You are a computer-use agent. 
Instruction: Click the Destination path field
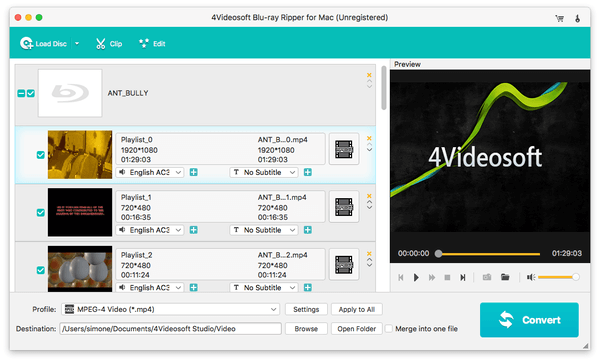[170, 329]
